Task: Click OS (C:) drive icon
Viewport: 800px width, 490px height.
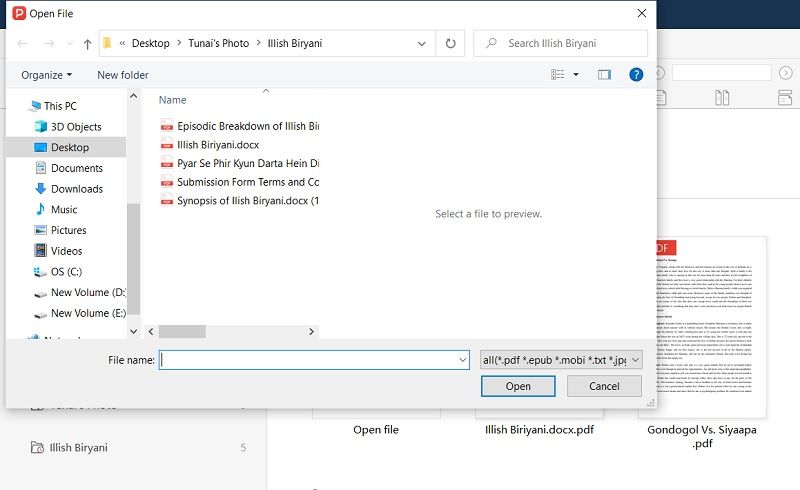Action: [40, 272]
